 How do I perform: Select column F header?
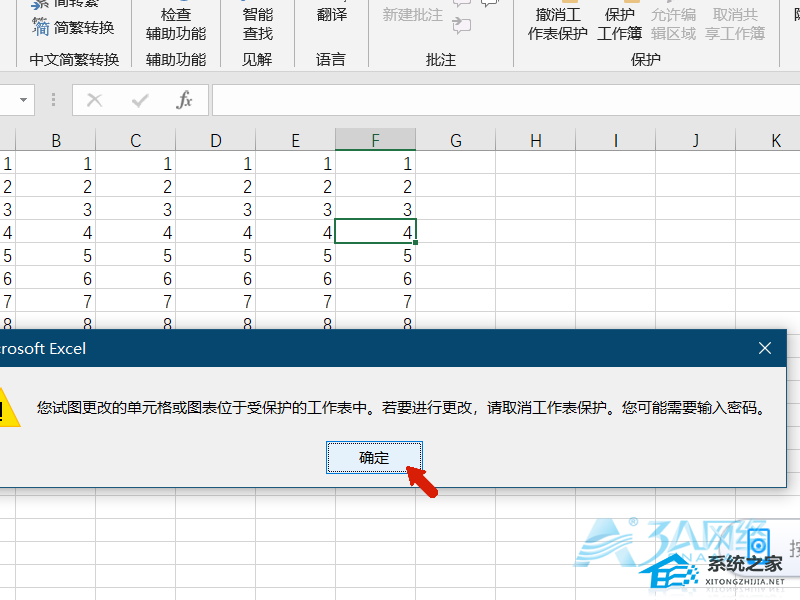[x=376, y=140]
